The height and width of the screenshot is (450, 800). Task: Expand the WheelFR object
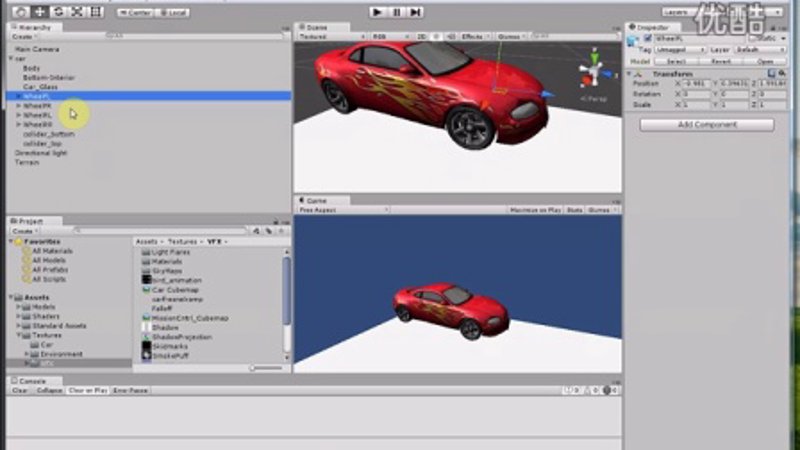click(x=19, y=106)
